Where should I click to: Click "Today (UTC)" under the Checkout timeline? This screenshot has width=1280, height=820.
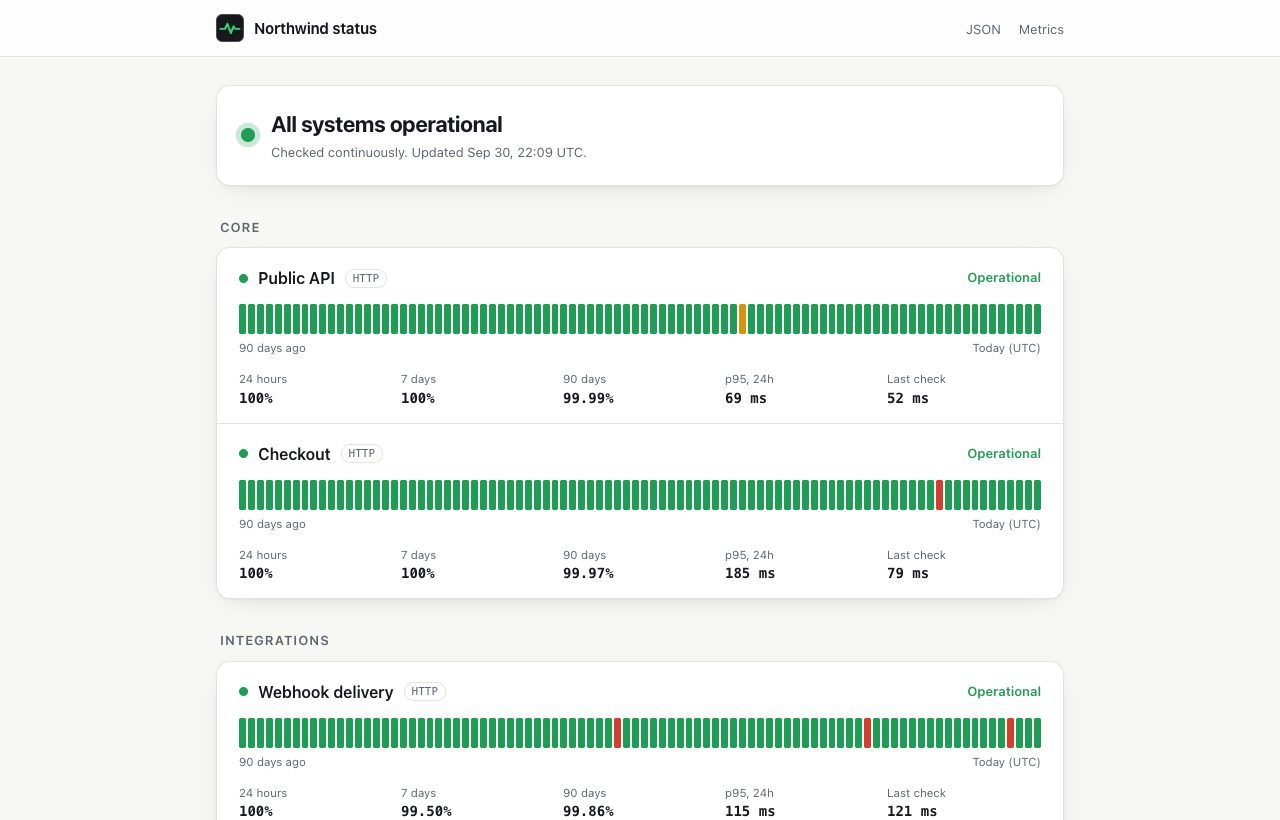click(x=1006, y=524)
